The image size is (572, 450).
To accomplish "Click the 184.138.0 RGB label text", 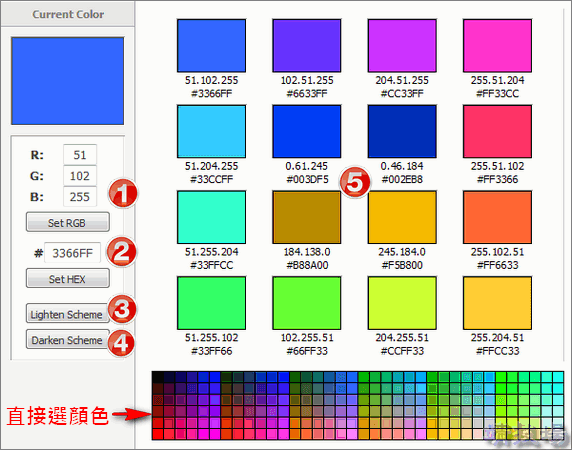I will (x=307, y=252).
